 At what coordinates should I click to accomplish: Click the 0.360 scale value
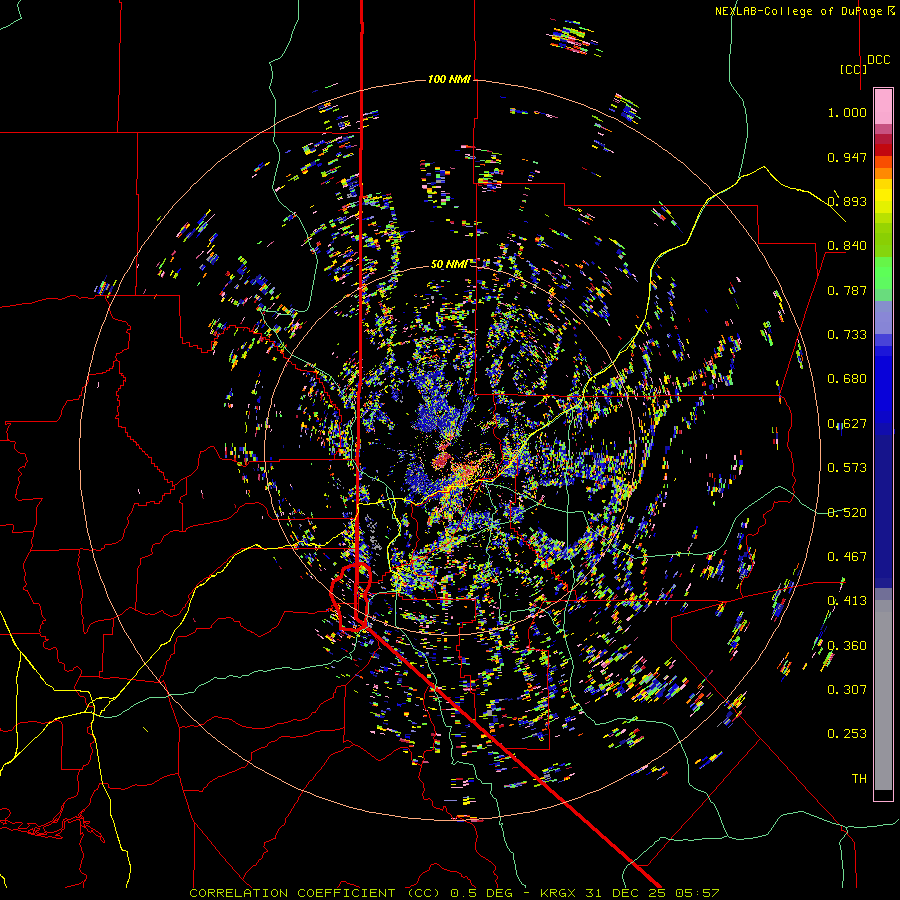tap(847, 646)
